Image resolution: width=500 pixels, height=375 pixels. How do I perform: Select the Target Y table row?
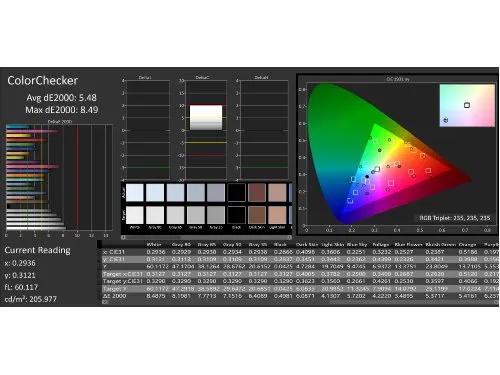coord(300,289)
